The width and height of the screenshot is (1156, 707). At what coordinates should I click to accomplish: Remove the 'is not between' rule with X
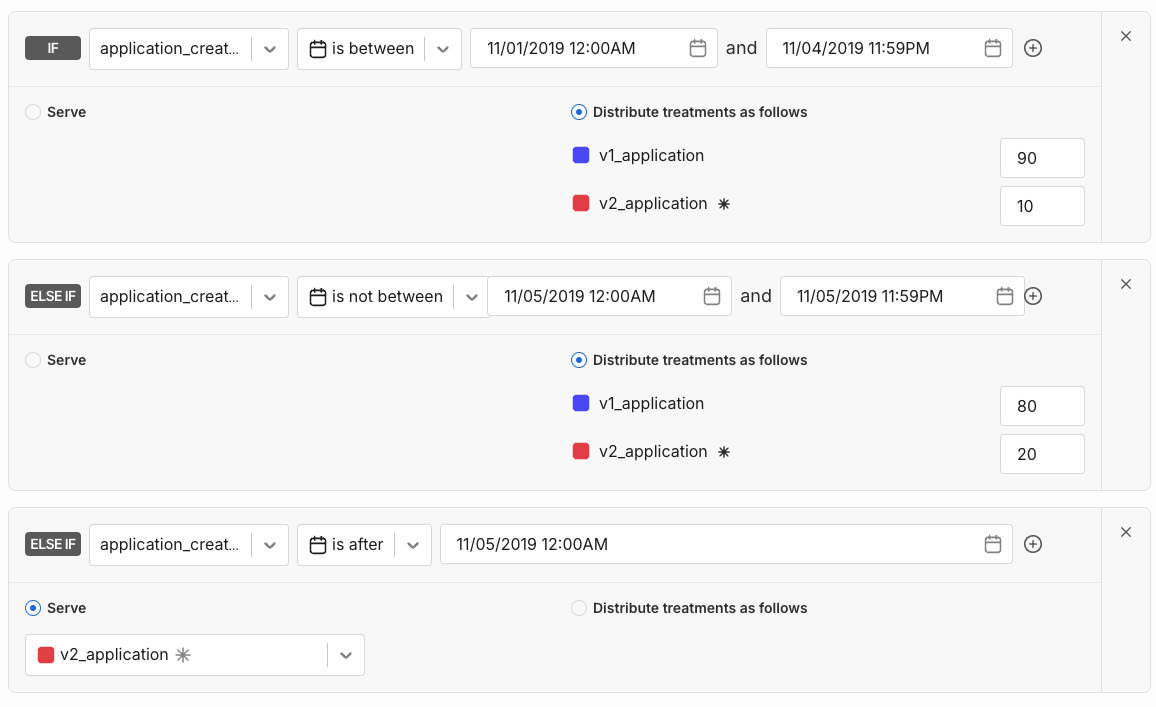click(x=1126, y=284)
